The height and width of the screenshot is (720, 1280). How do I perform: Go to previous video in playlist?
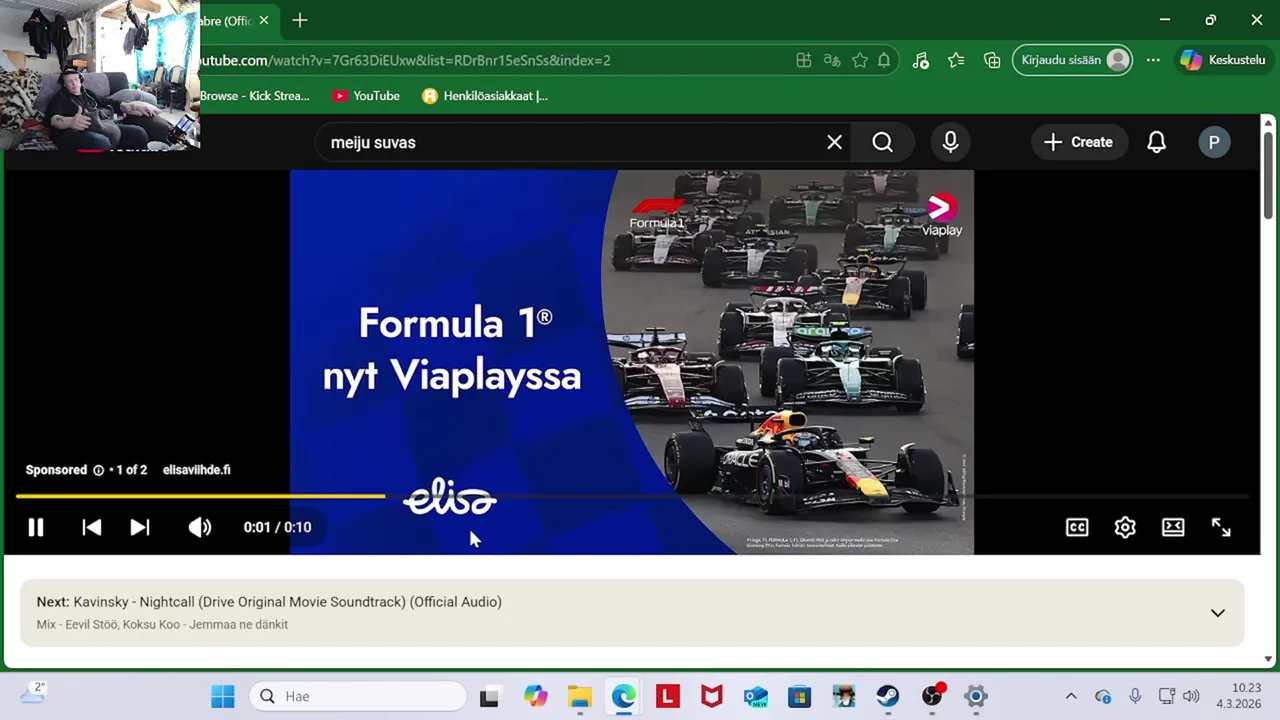(x=91, y=527)
